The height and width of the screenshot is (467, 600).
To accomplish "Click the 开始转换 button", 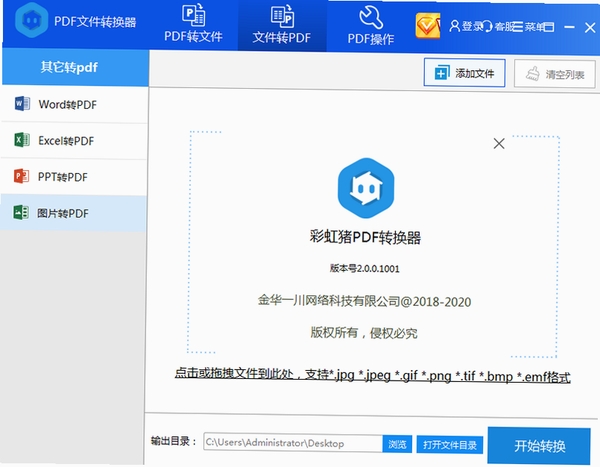I will point(539,446).
